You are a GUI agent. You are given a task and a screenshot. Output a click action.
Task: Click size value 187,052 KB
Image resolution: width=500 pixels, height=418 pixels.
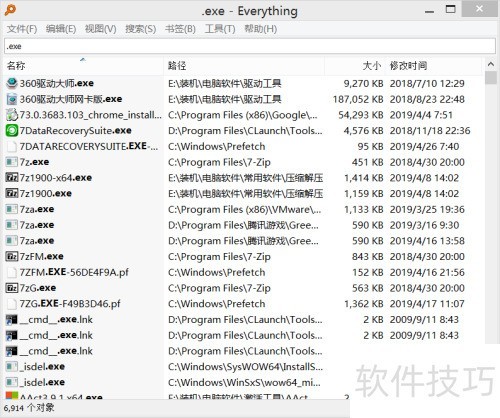[358, 99]
